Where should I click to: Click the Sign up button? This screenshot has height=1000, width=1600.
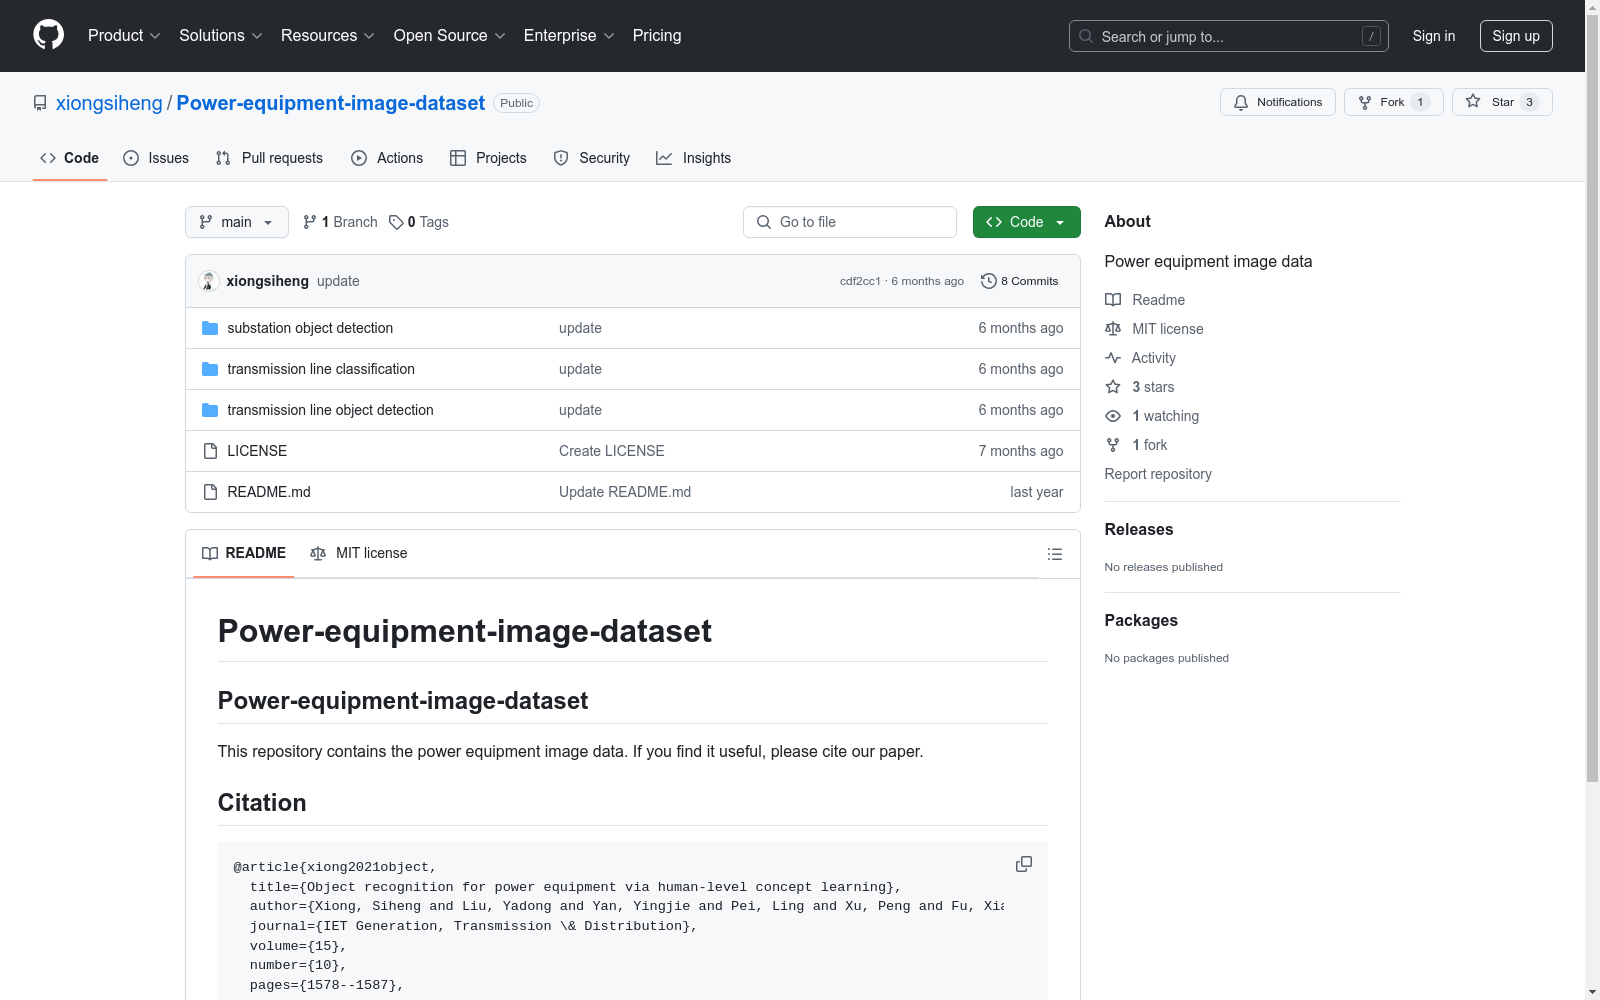pos(1516,36)
